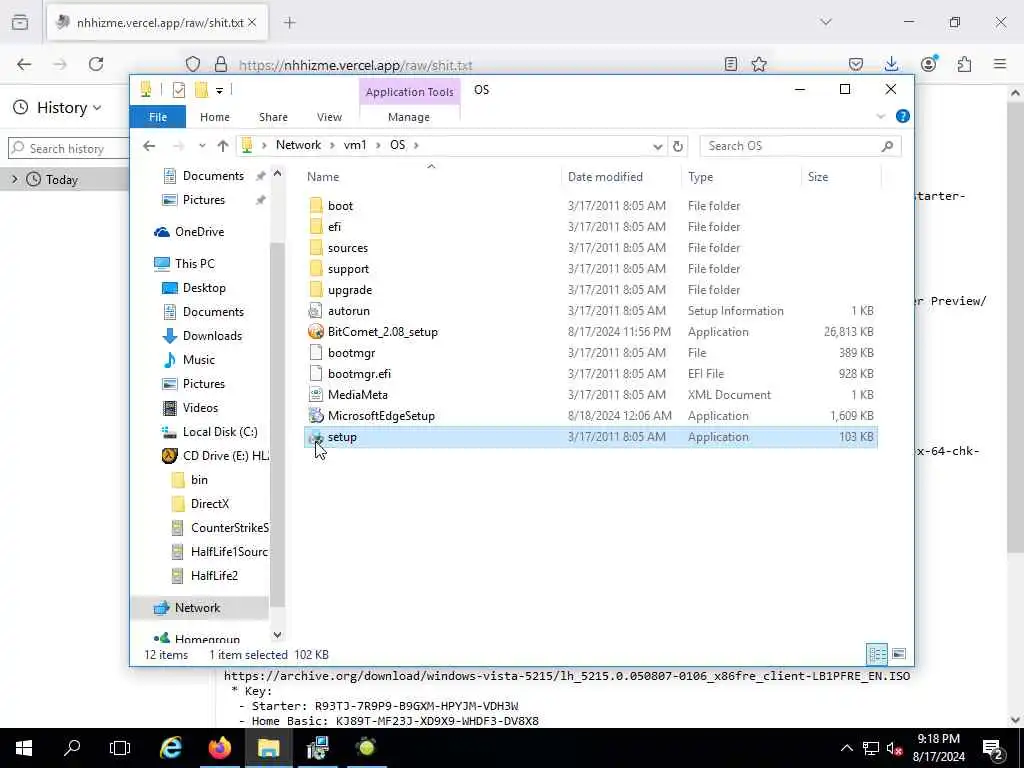Click Network in breadcrumb path
The image size is (1024, 768).
click(x=298, y=145)
